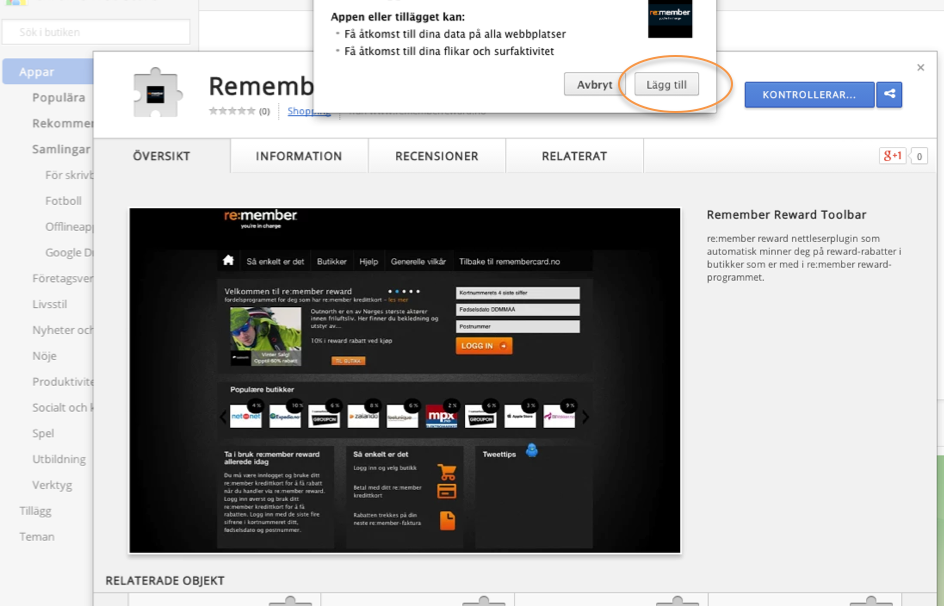Image resolution: width=944 pixels, height=606 pixels.
Task: Click the skier promo image
Action: coord(266,336)
